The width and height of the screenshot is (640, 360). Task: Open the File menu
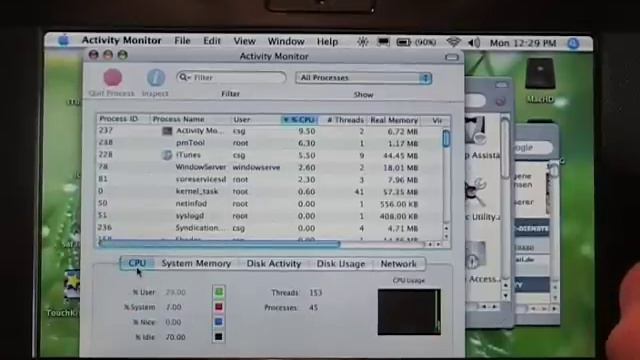tap(182, 41)
